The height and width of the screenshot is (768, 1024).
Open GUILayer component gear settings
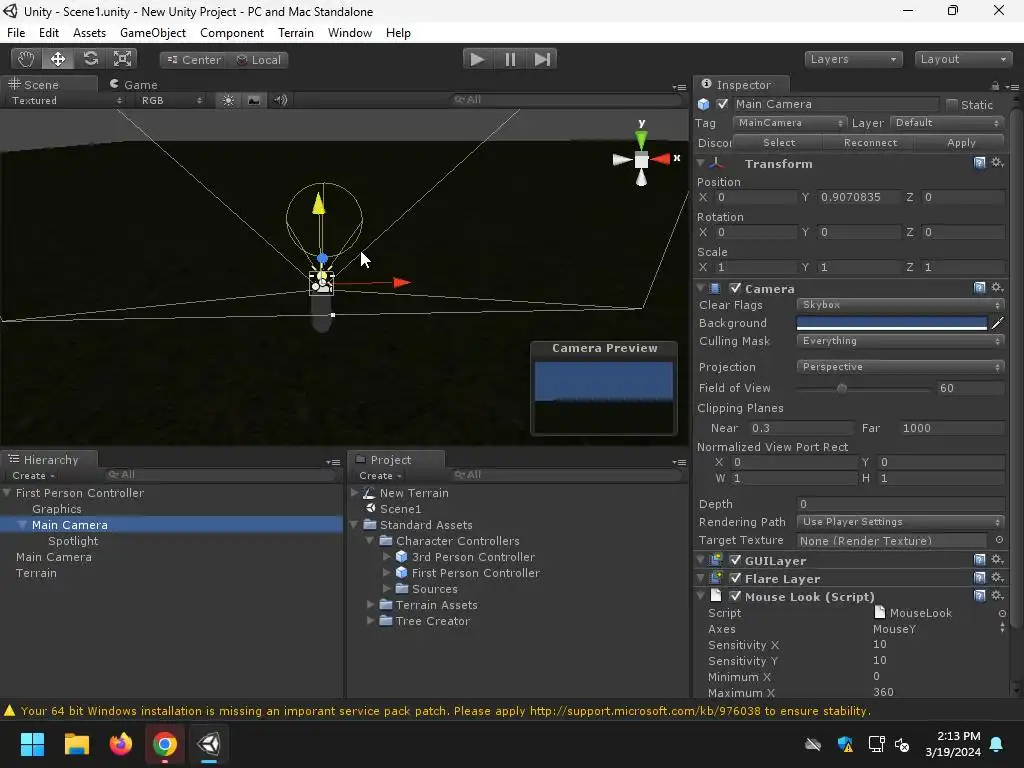coord(997,560)
